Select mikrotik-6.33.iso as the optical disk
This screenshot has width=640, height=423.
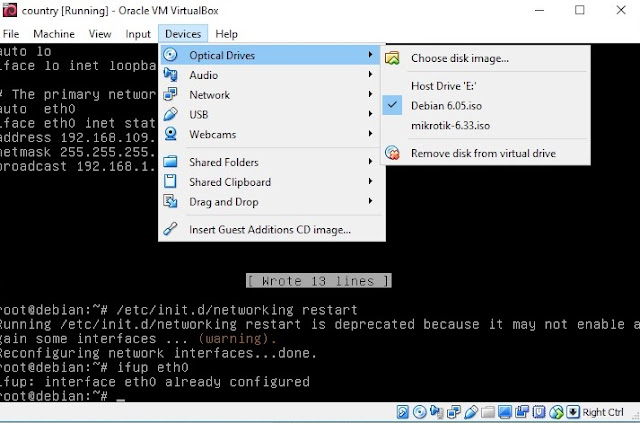(486, 125)
